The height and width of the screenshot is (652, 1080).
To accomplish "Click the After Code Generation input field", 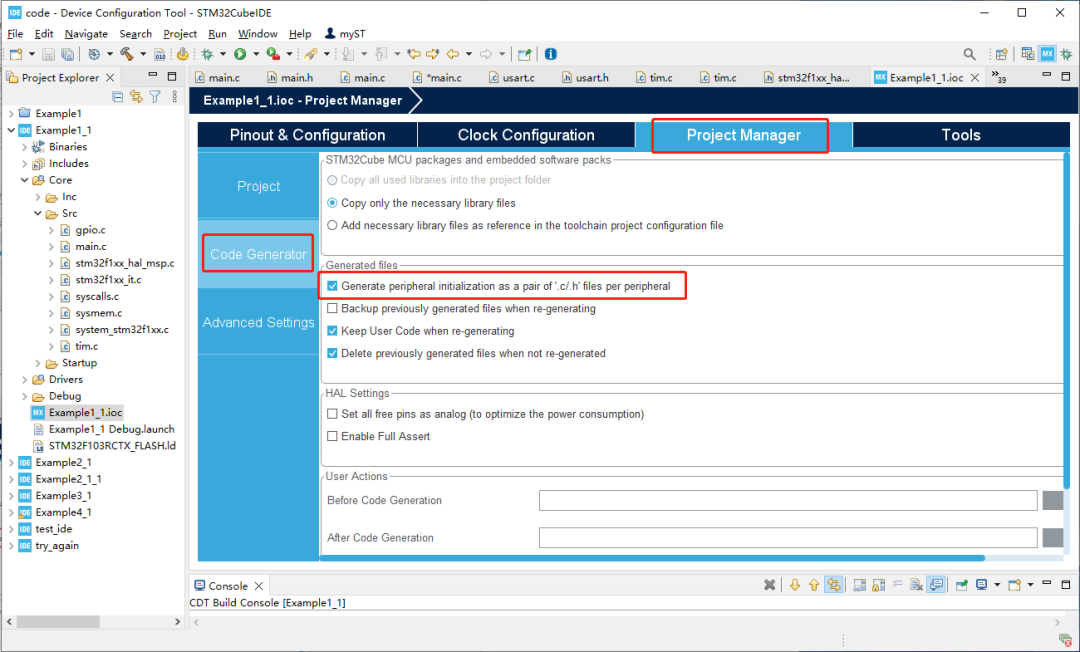I will 788,538.
